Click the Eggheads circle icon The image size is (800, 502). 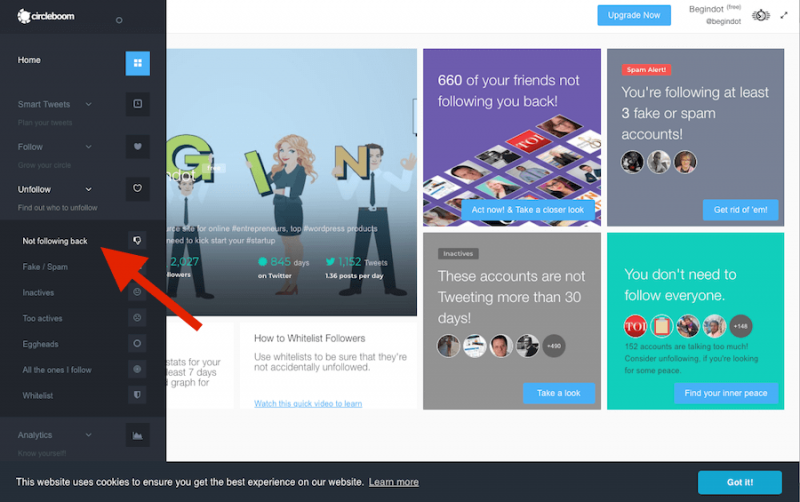point(137,343)
